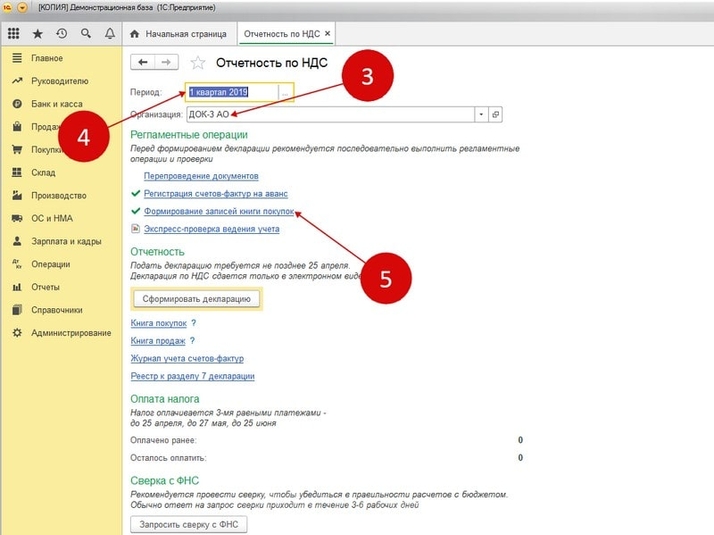Open the title bar main menu arrow
Viewport: 714px width, 535px height.
coord(22,7)
